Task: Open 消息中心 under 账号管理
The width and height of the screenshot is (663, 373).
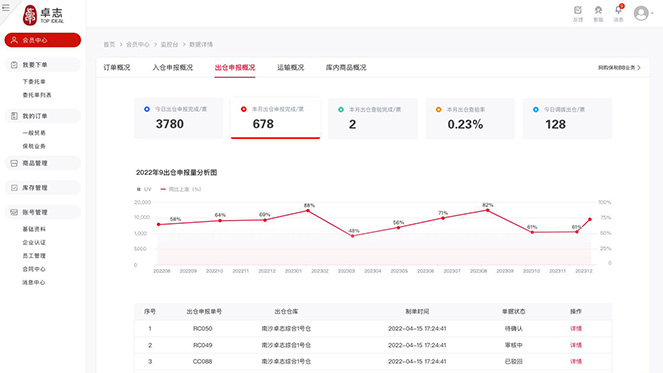Action: tap(34, 282)
